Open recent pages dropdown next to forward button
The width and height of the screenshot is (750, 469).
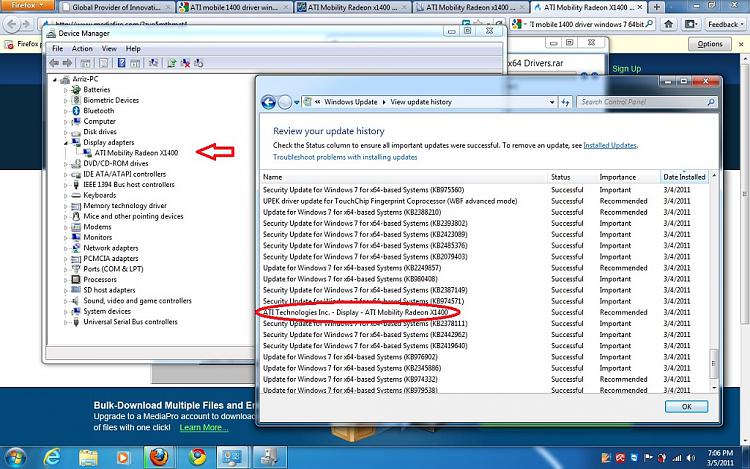pyautogui.click(x=297, y=102)
